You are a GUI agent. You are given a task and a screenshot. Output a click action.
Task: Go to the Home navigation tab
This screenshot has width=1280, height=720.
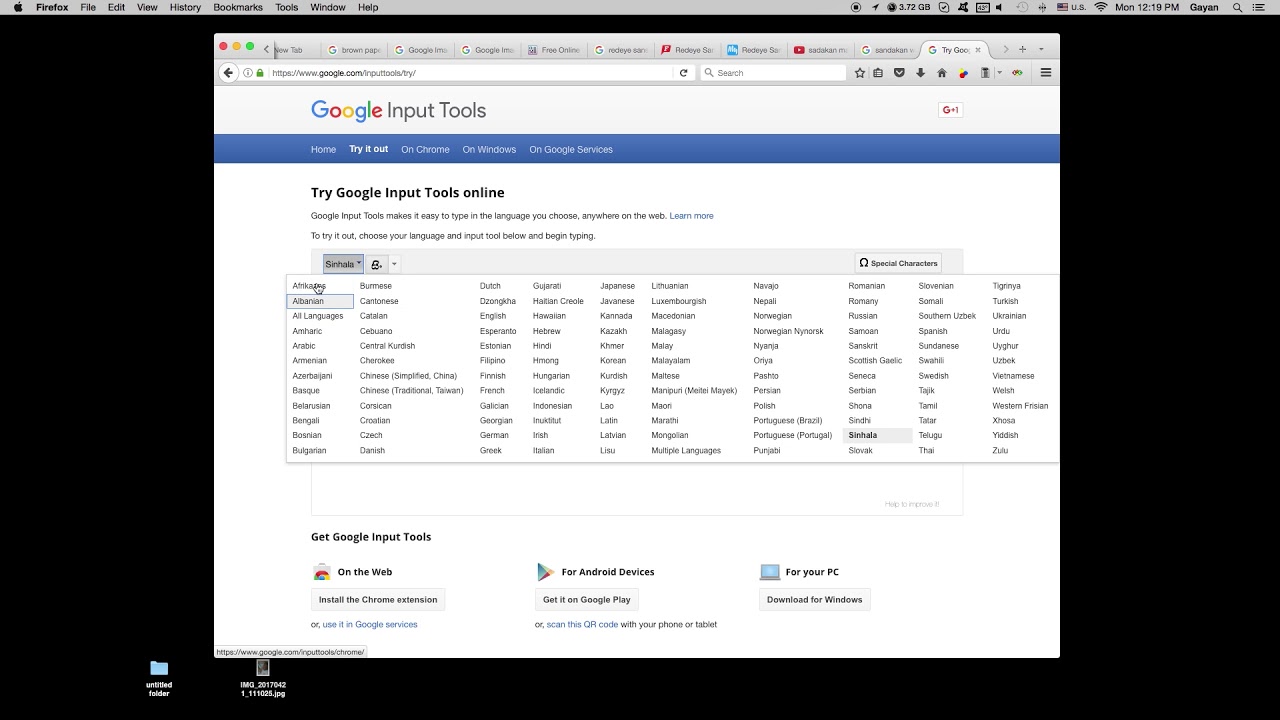tap(323, 149)
